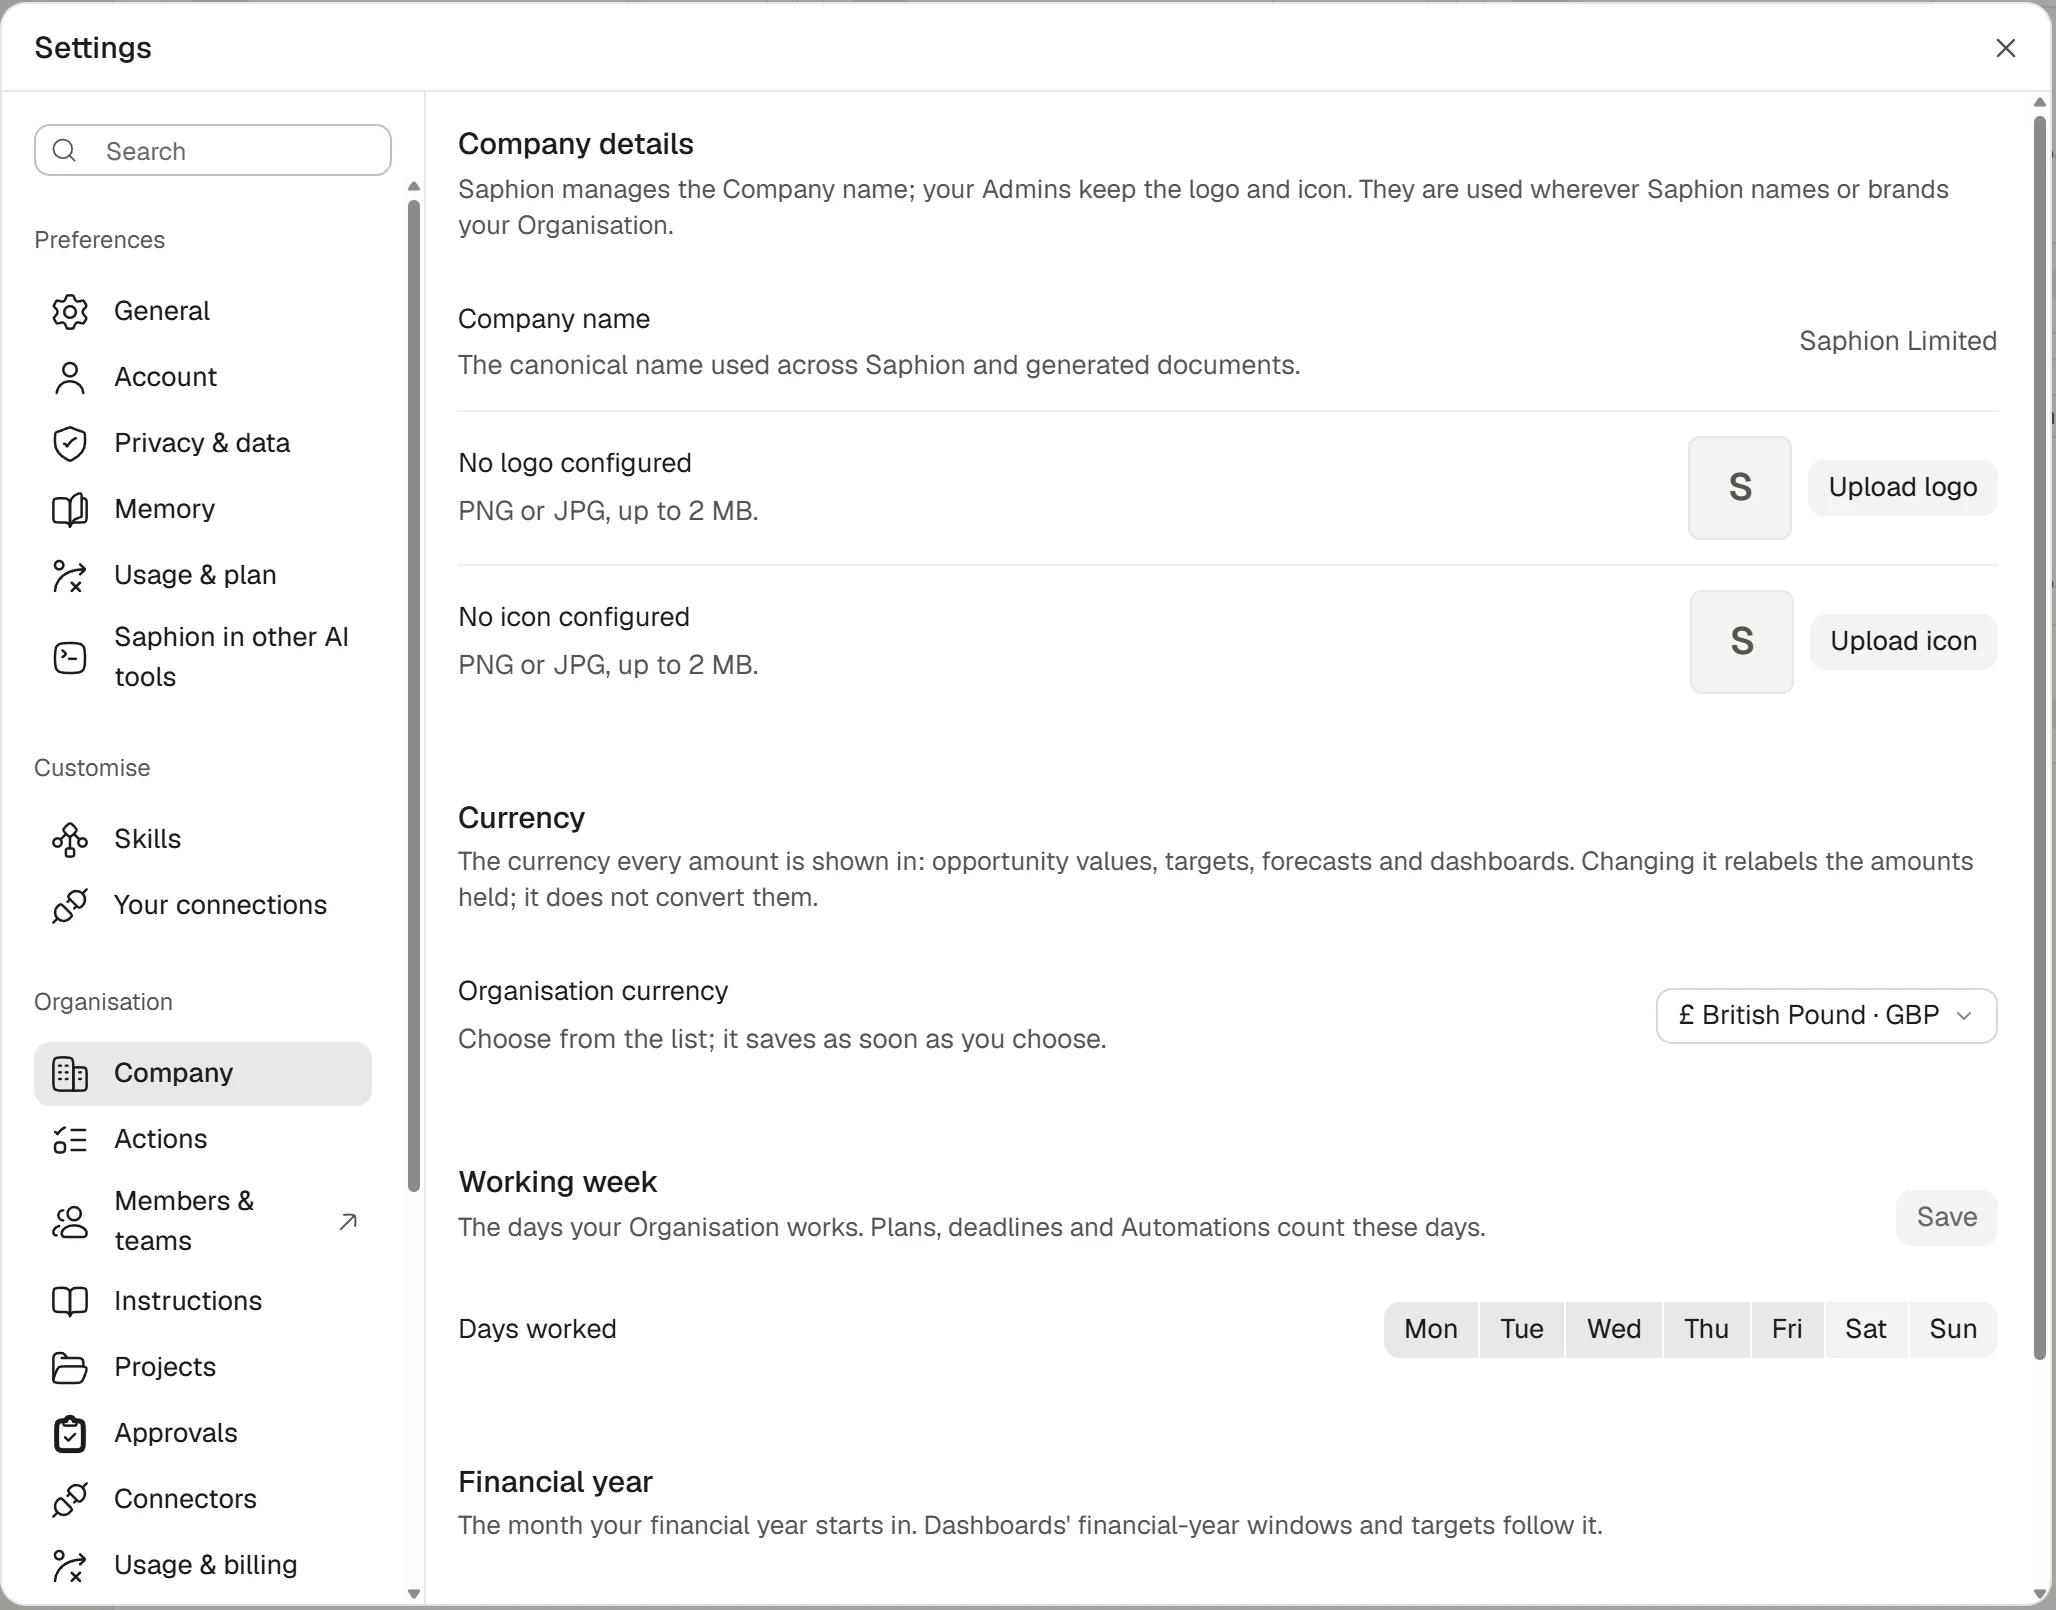
Task: Click the Usage & billing icon
Action: click(70, 1566)
